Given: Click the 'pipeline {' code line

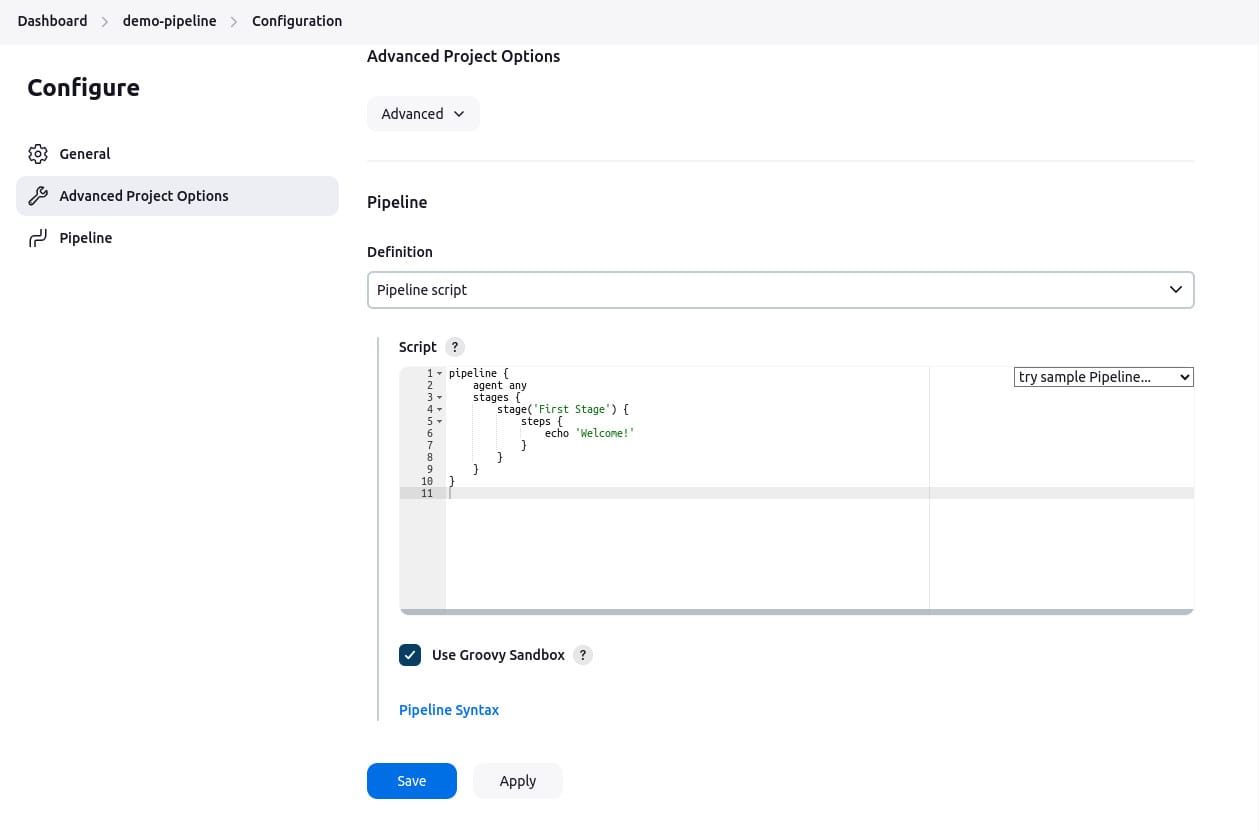Looking at the screenshot, I should tap(479, 373).
